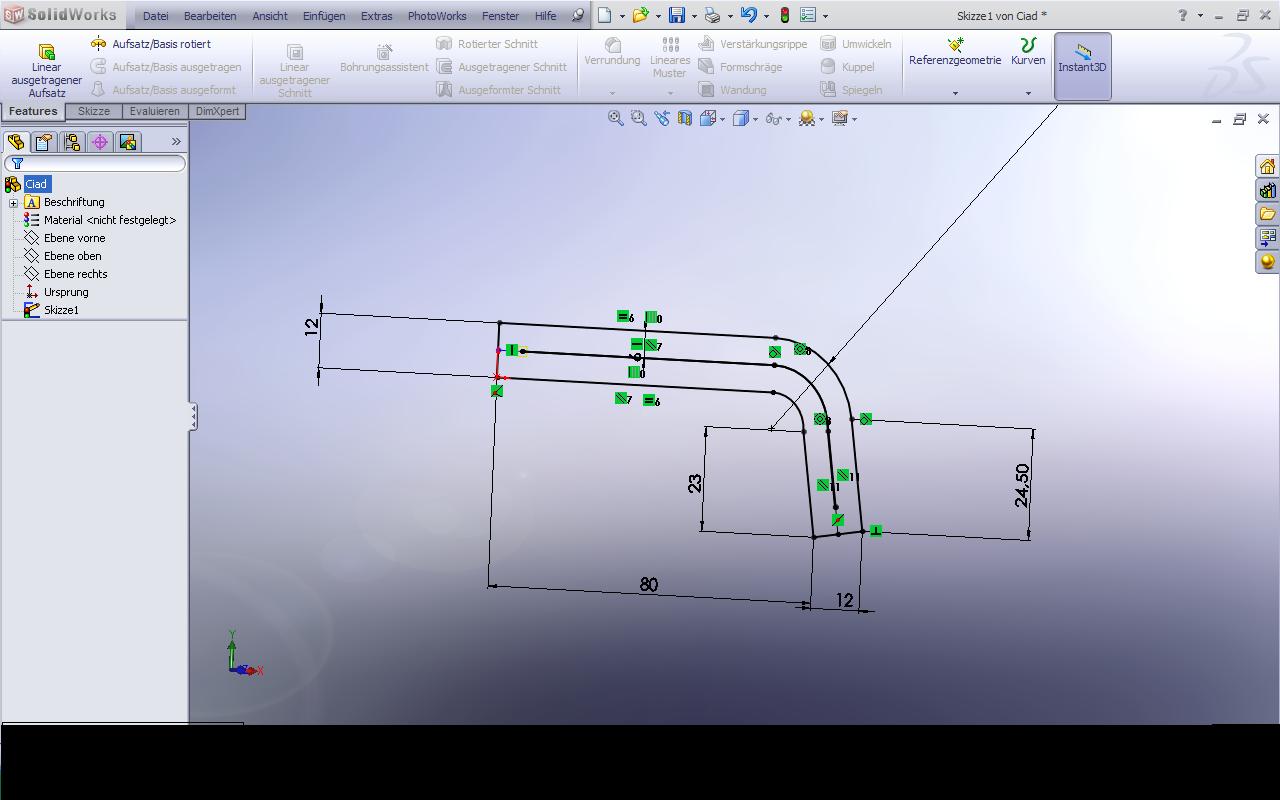Select Skizze1 in feature tree
The width and height of the screenshot is (1280, 800).
pyautogui.click(x=61, y=310)
